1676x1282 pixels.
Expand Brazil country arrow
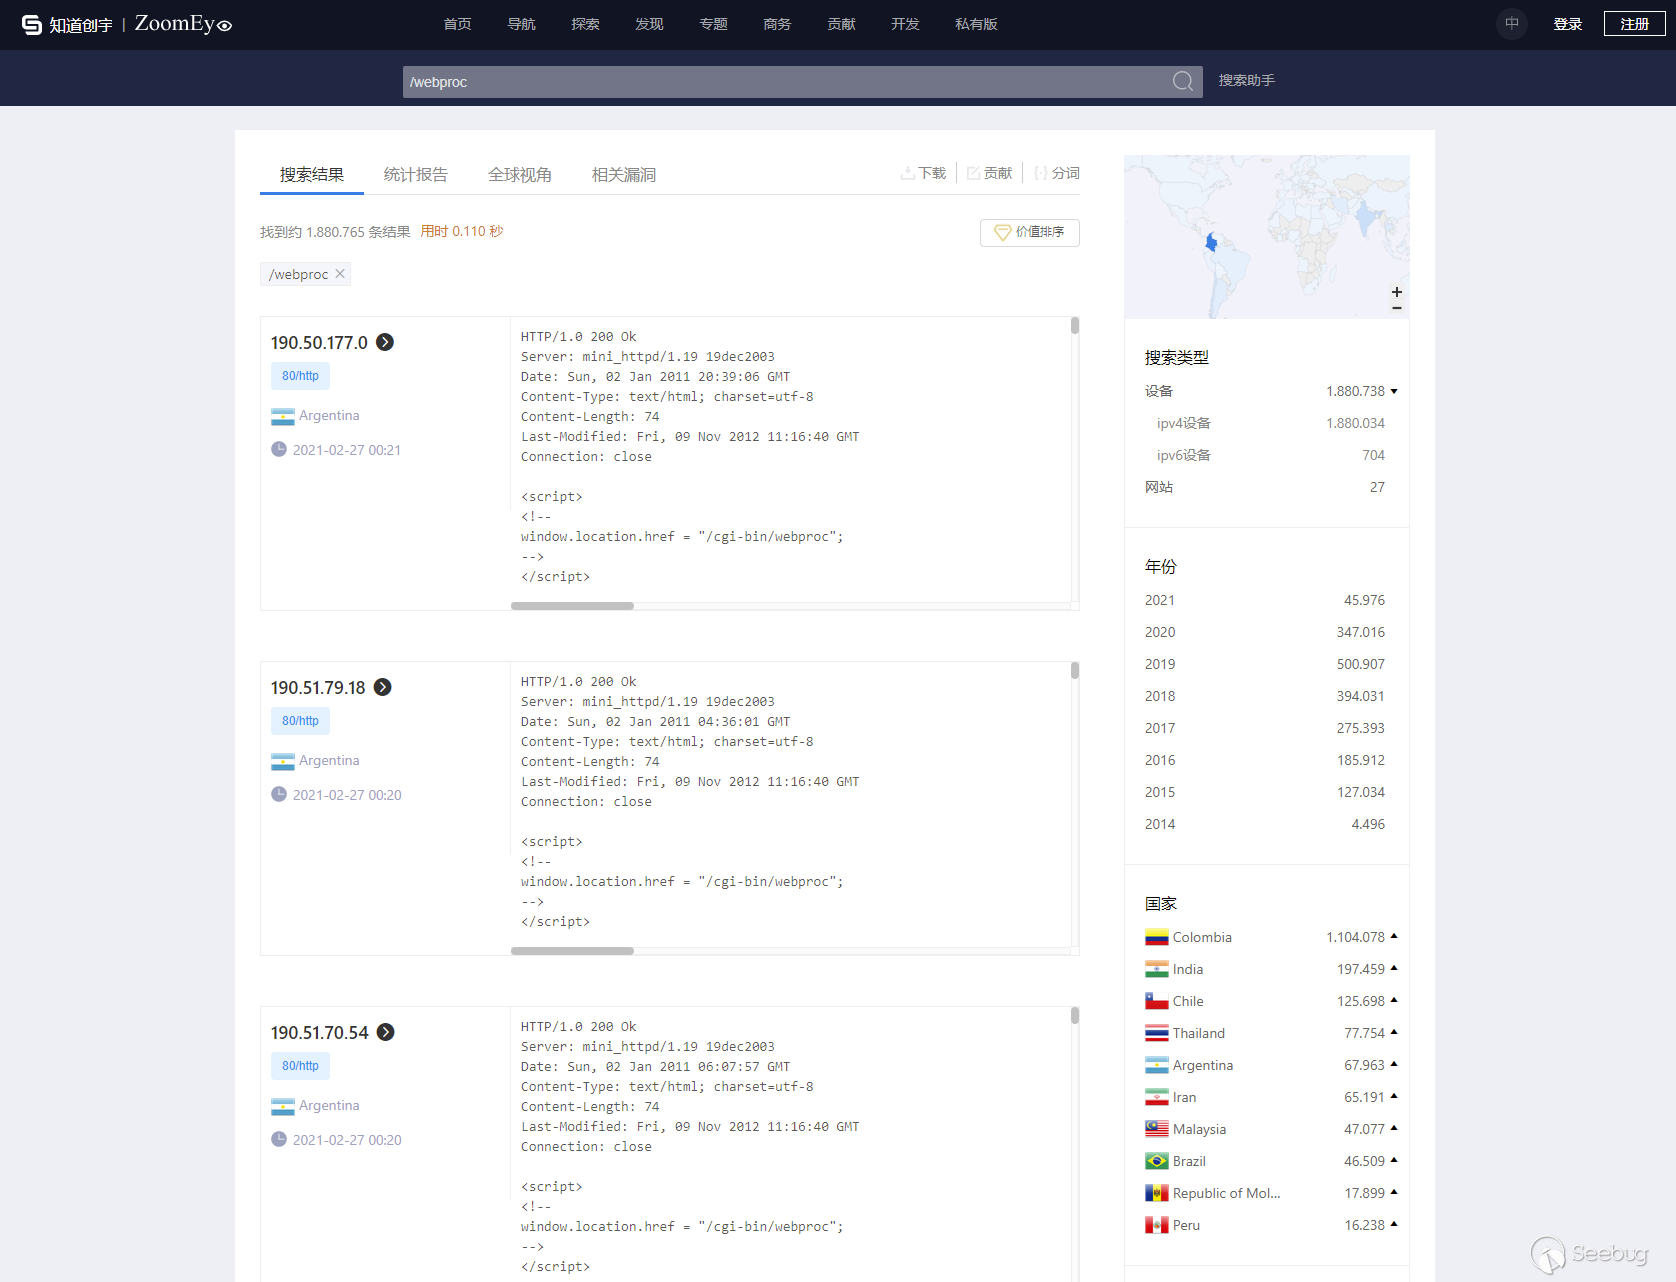coord(1394,1161)
